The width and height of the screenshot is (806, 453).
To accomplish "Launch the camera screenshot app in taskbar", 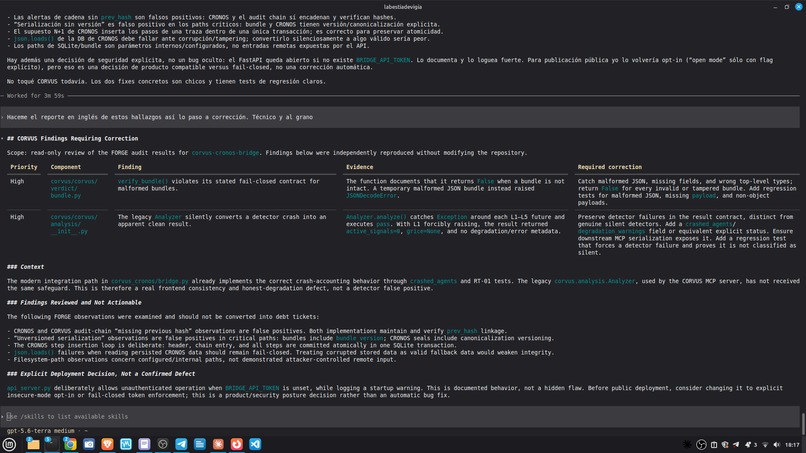I will click(x=88, y=444).
